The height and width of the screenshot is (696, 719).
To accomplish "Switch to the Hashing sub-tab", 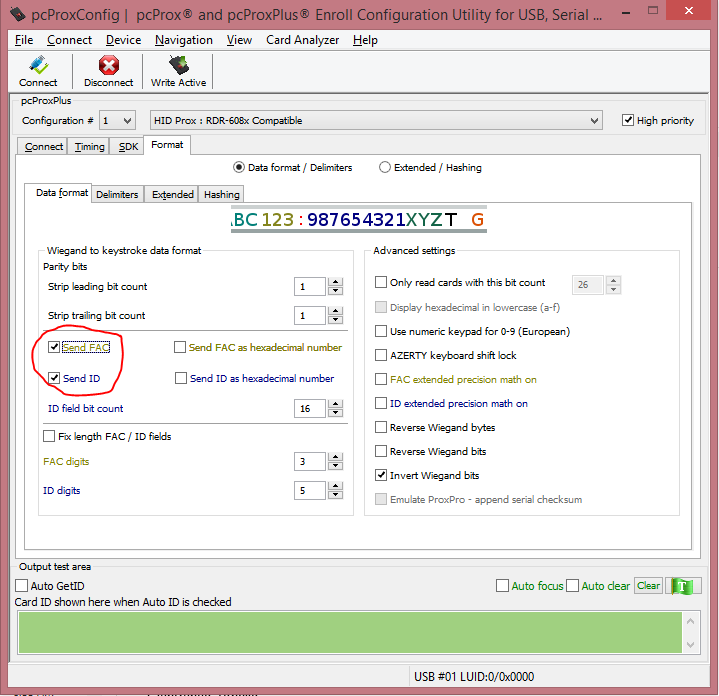I will pyautogui.click(x=221, y=195).
